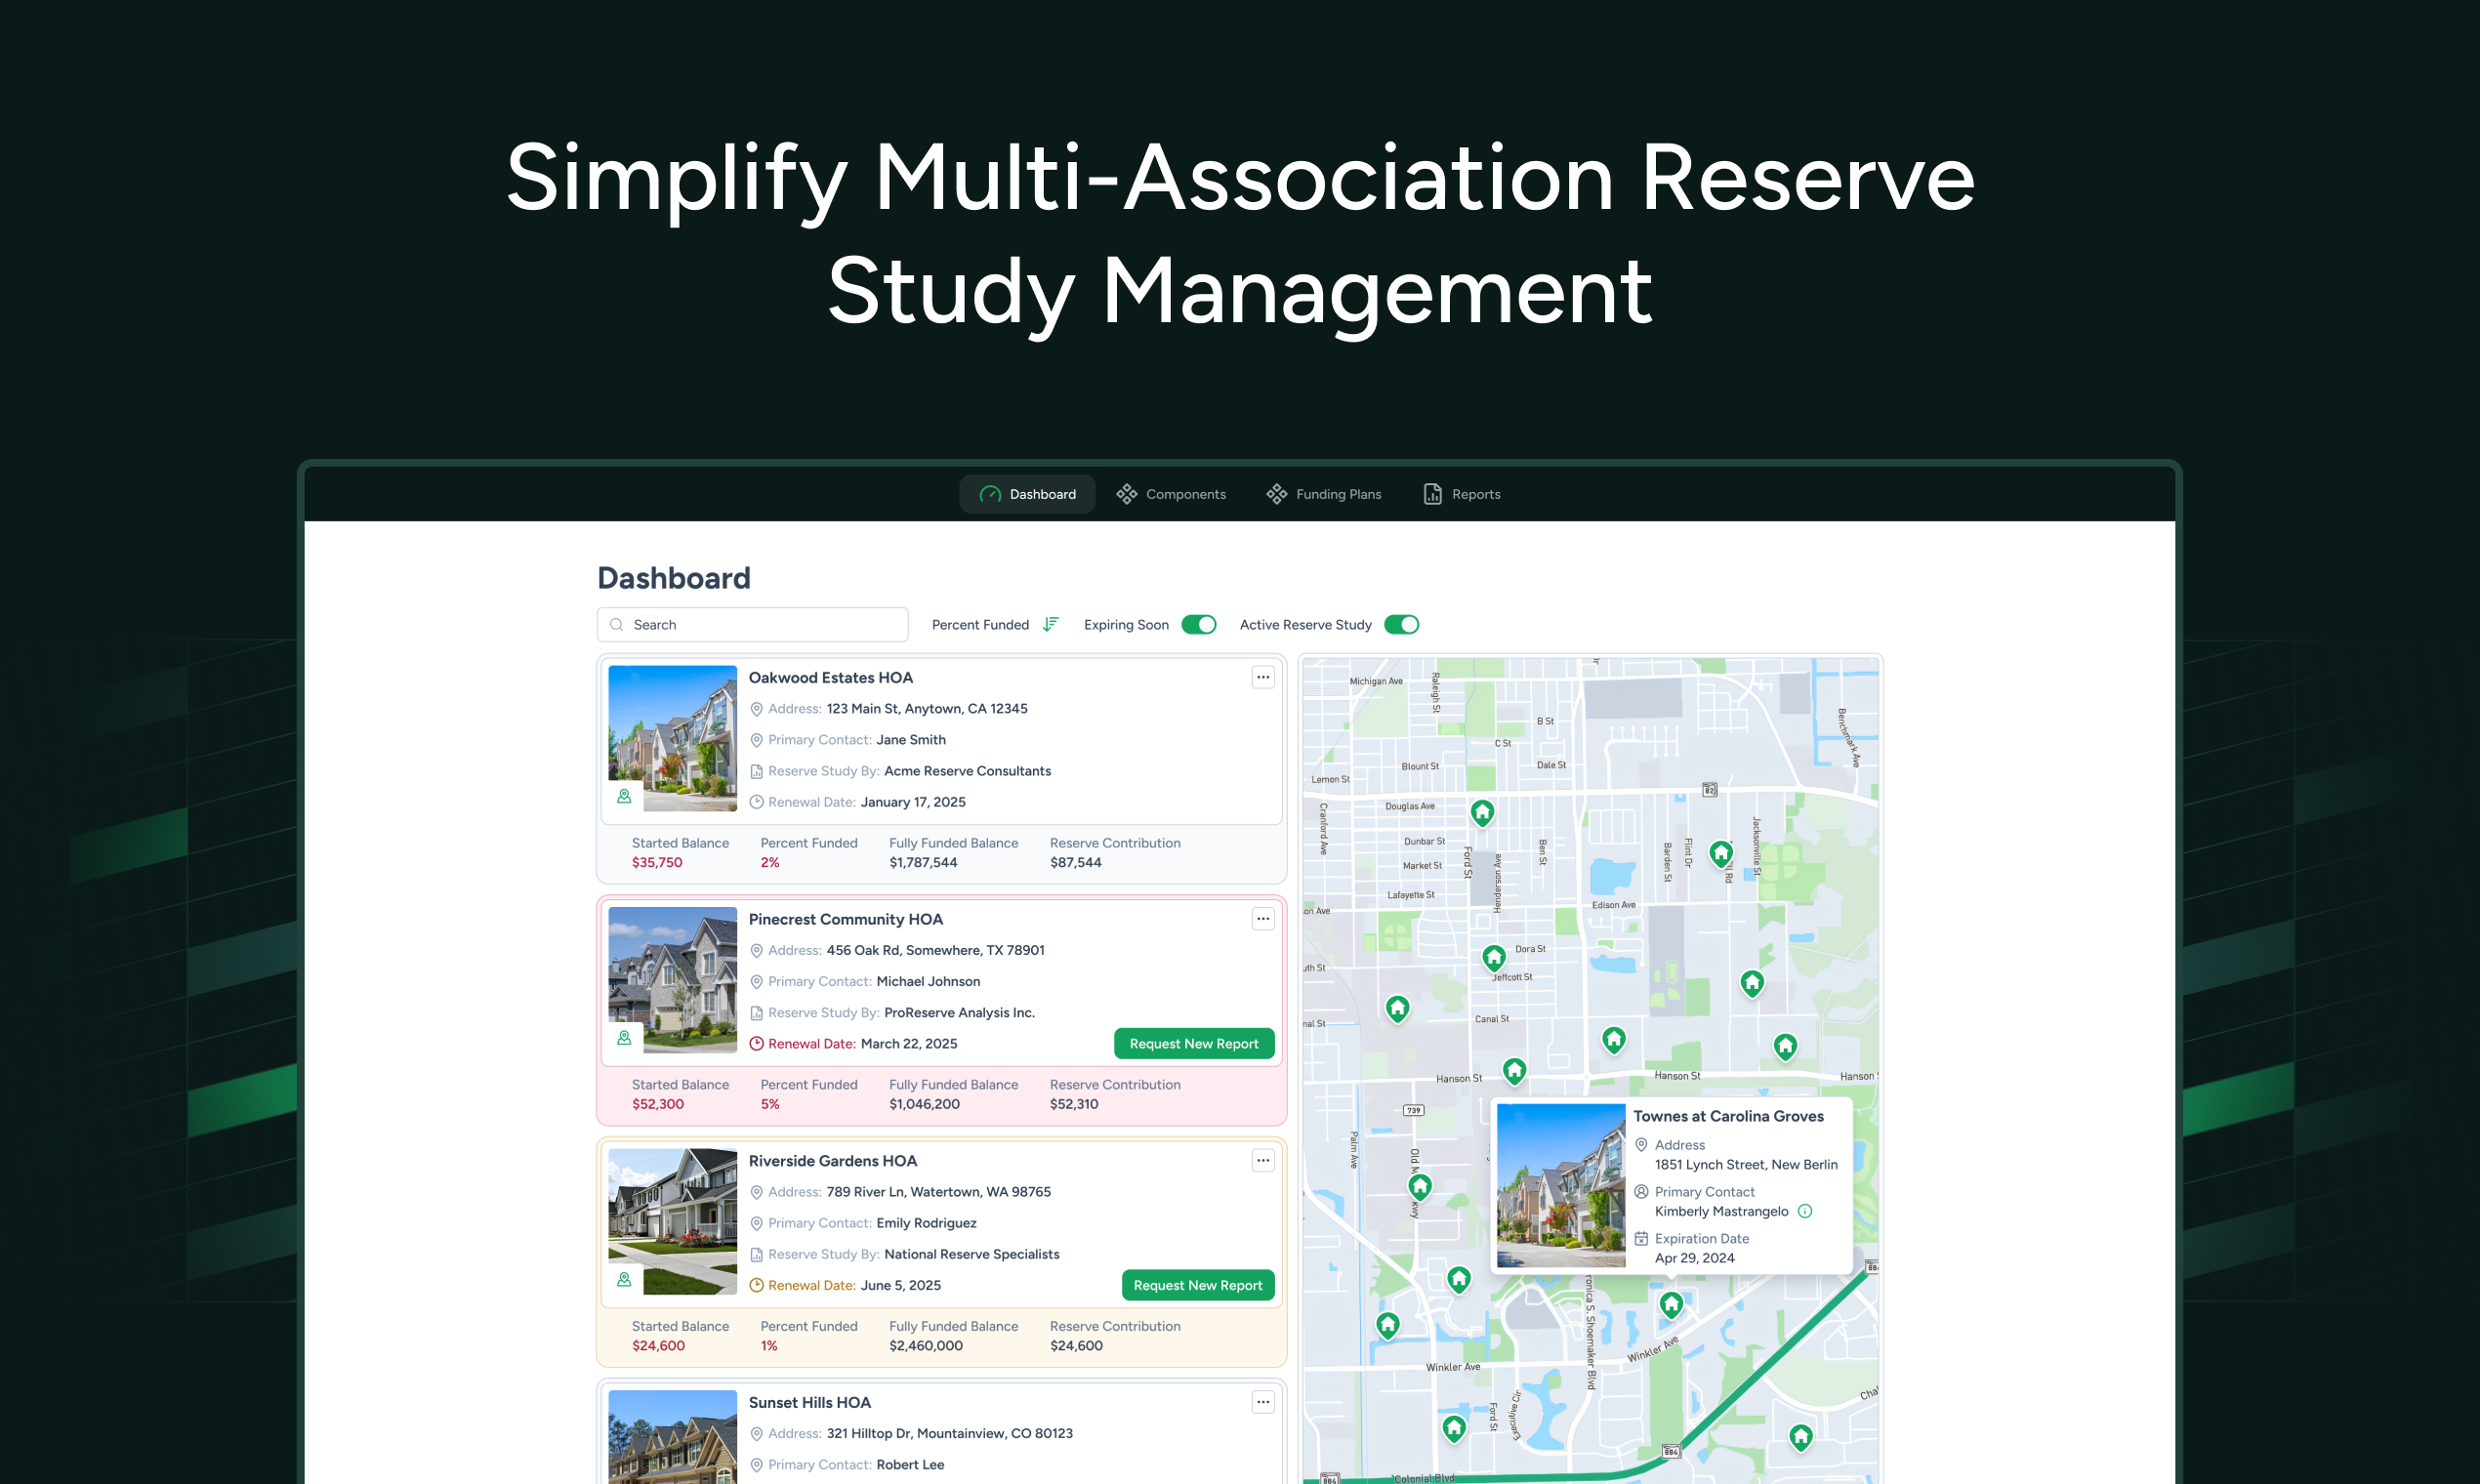Click the Oakwood Estates address location icon
Screen dimensions: 2480x1484
tap(757, 709)
